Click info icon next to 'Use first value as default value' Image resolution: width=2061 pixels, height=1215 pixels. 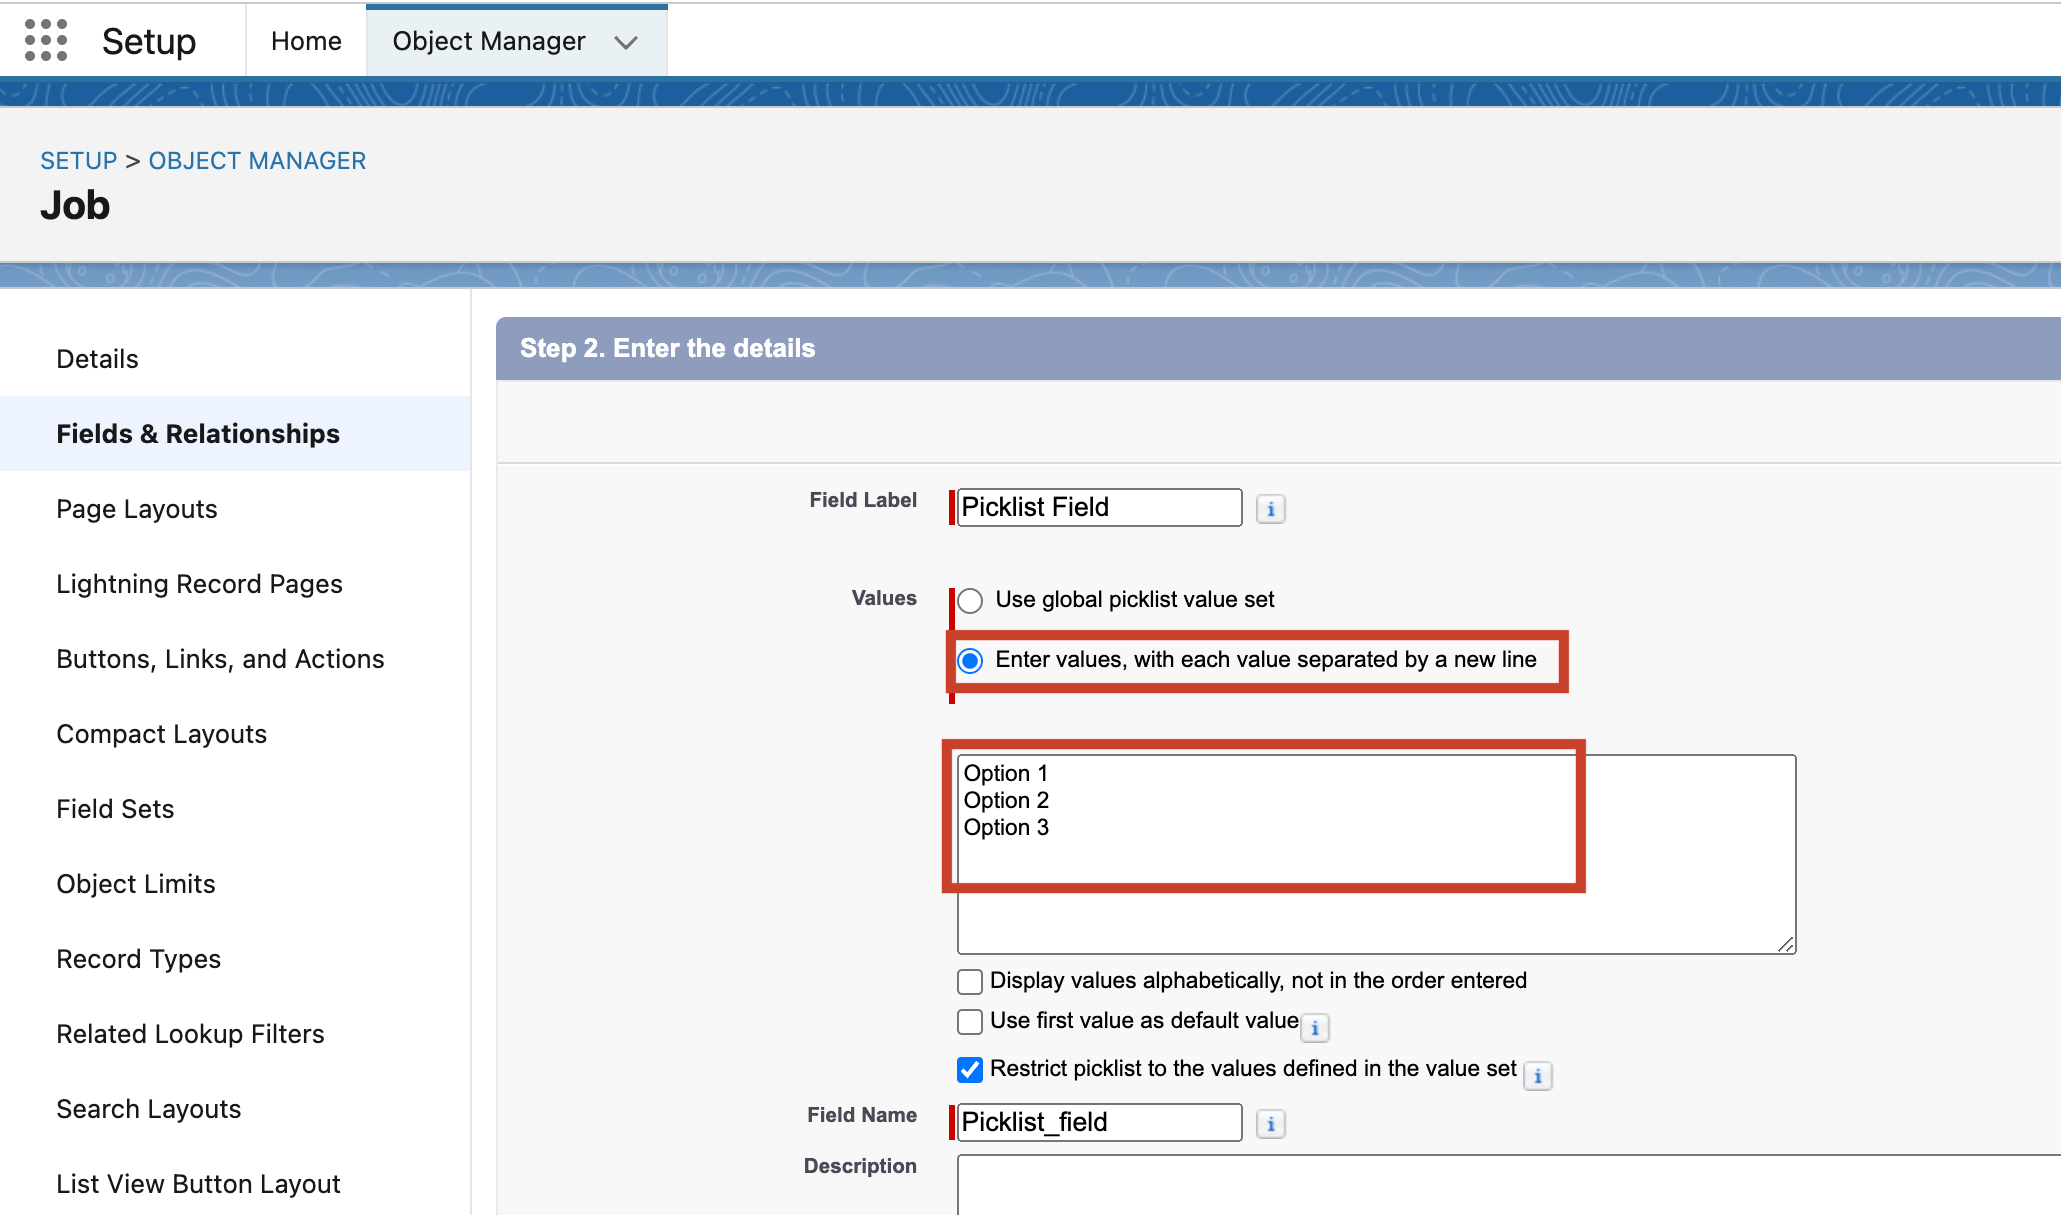(1315, 1027)
